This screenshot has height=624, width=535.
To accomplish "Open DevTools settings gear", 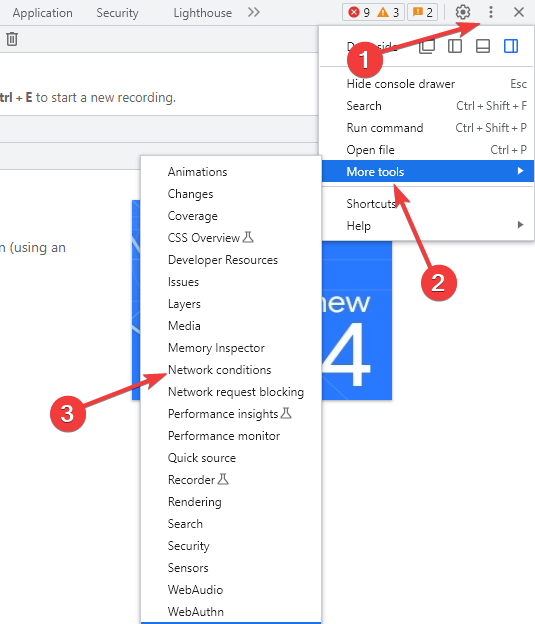I will 463,12.
